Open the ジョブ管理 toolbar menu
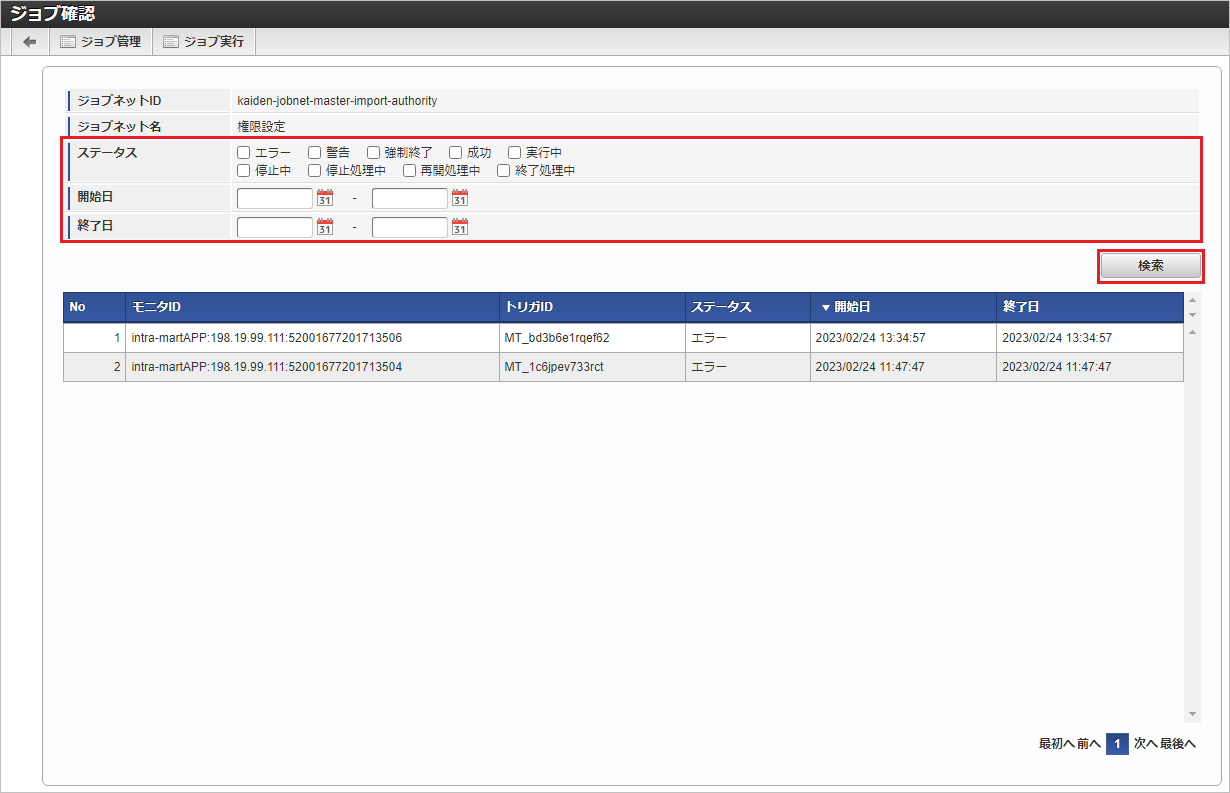The image size is (1230, 793). (x=100, y=42)
